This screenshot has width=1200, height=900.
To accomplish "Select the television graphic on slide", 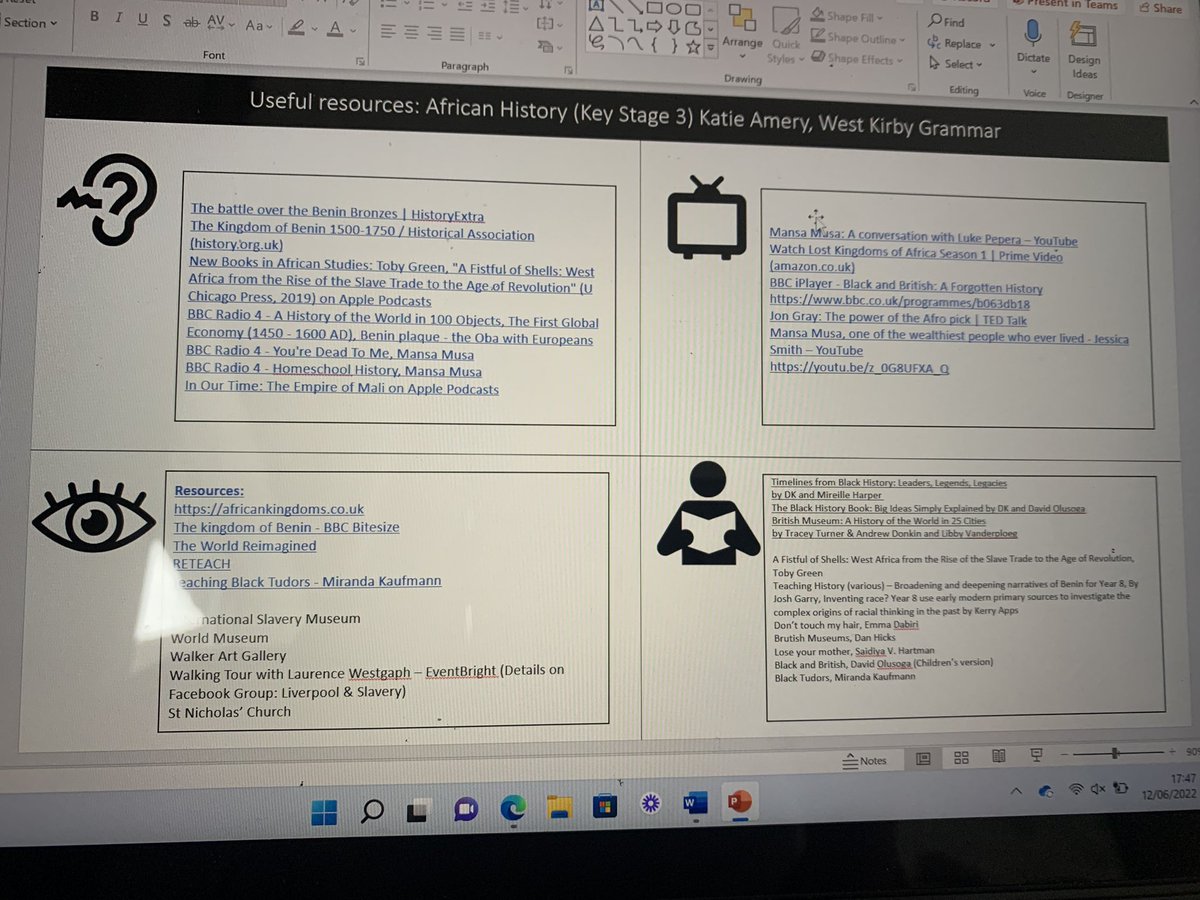I will pos(706,217).
